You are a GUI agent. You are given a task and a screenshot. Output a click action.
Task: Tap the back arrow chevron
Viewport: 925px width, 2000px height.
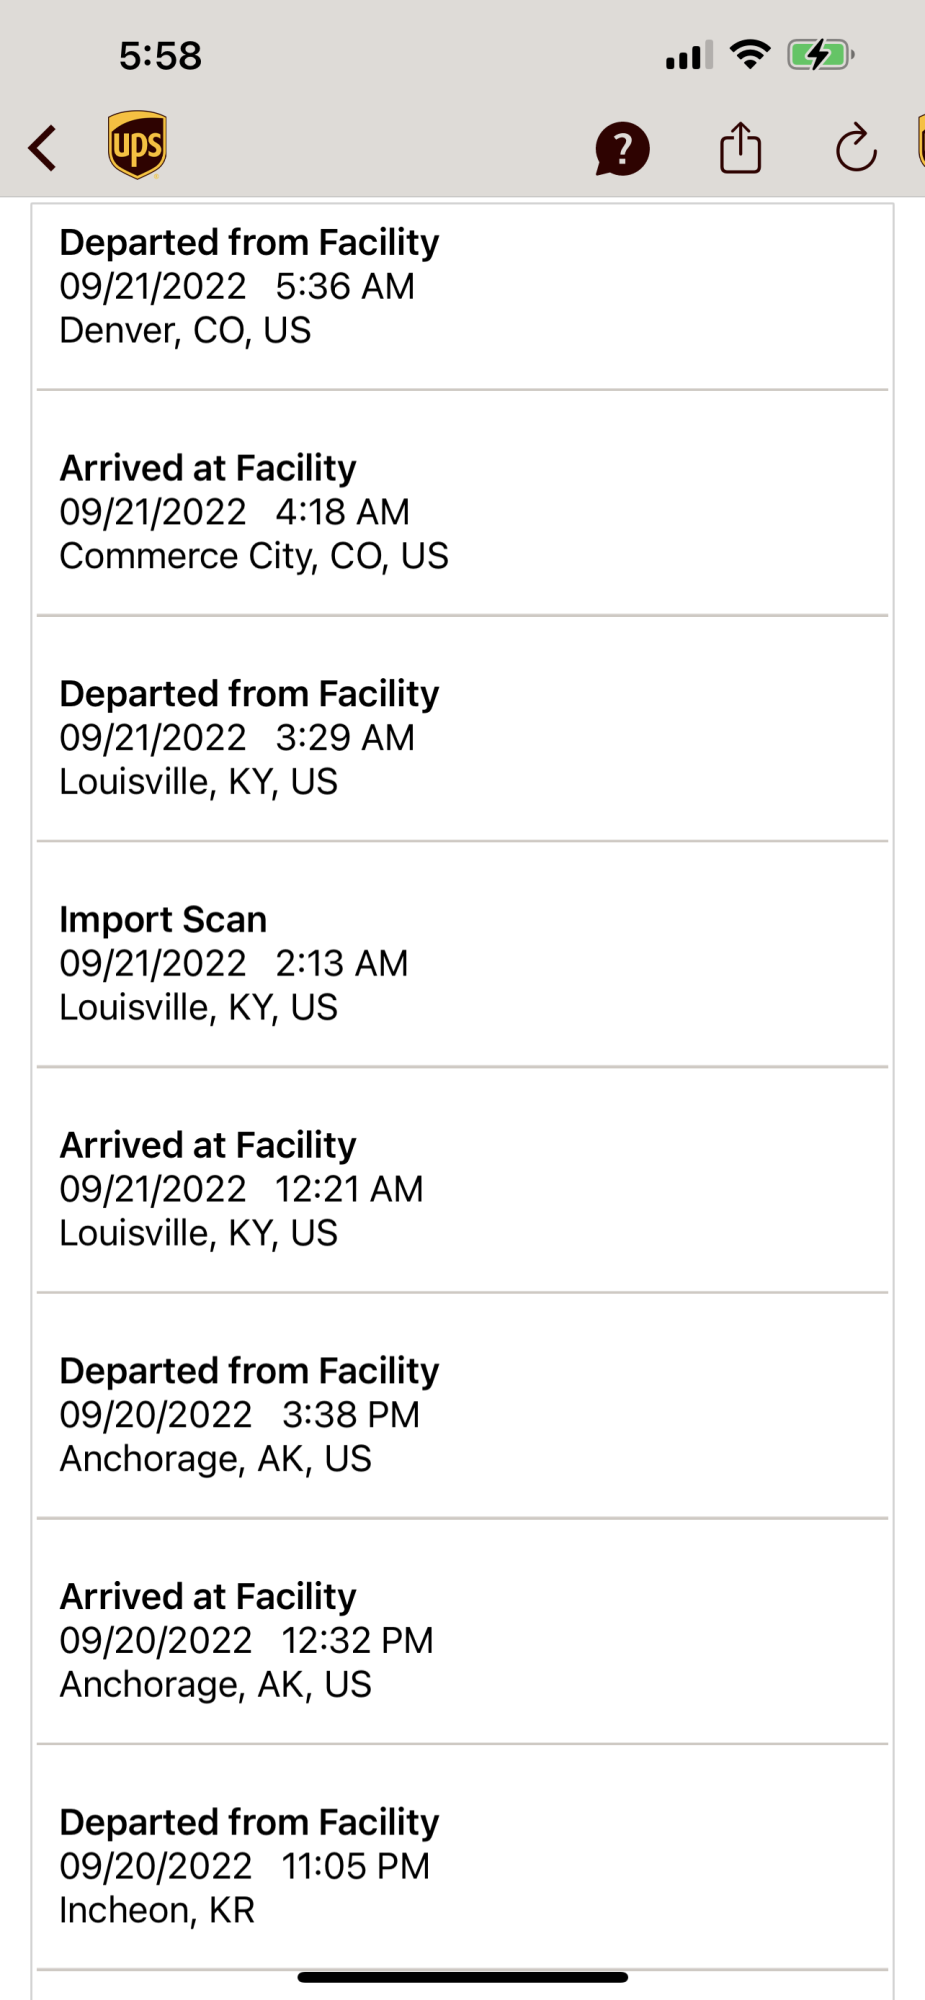pos(42,148)
